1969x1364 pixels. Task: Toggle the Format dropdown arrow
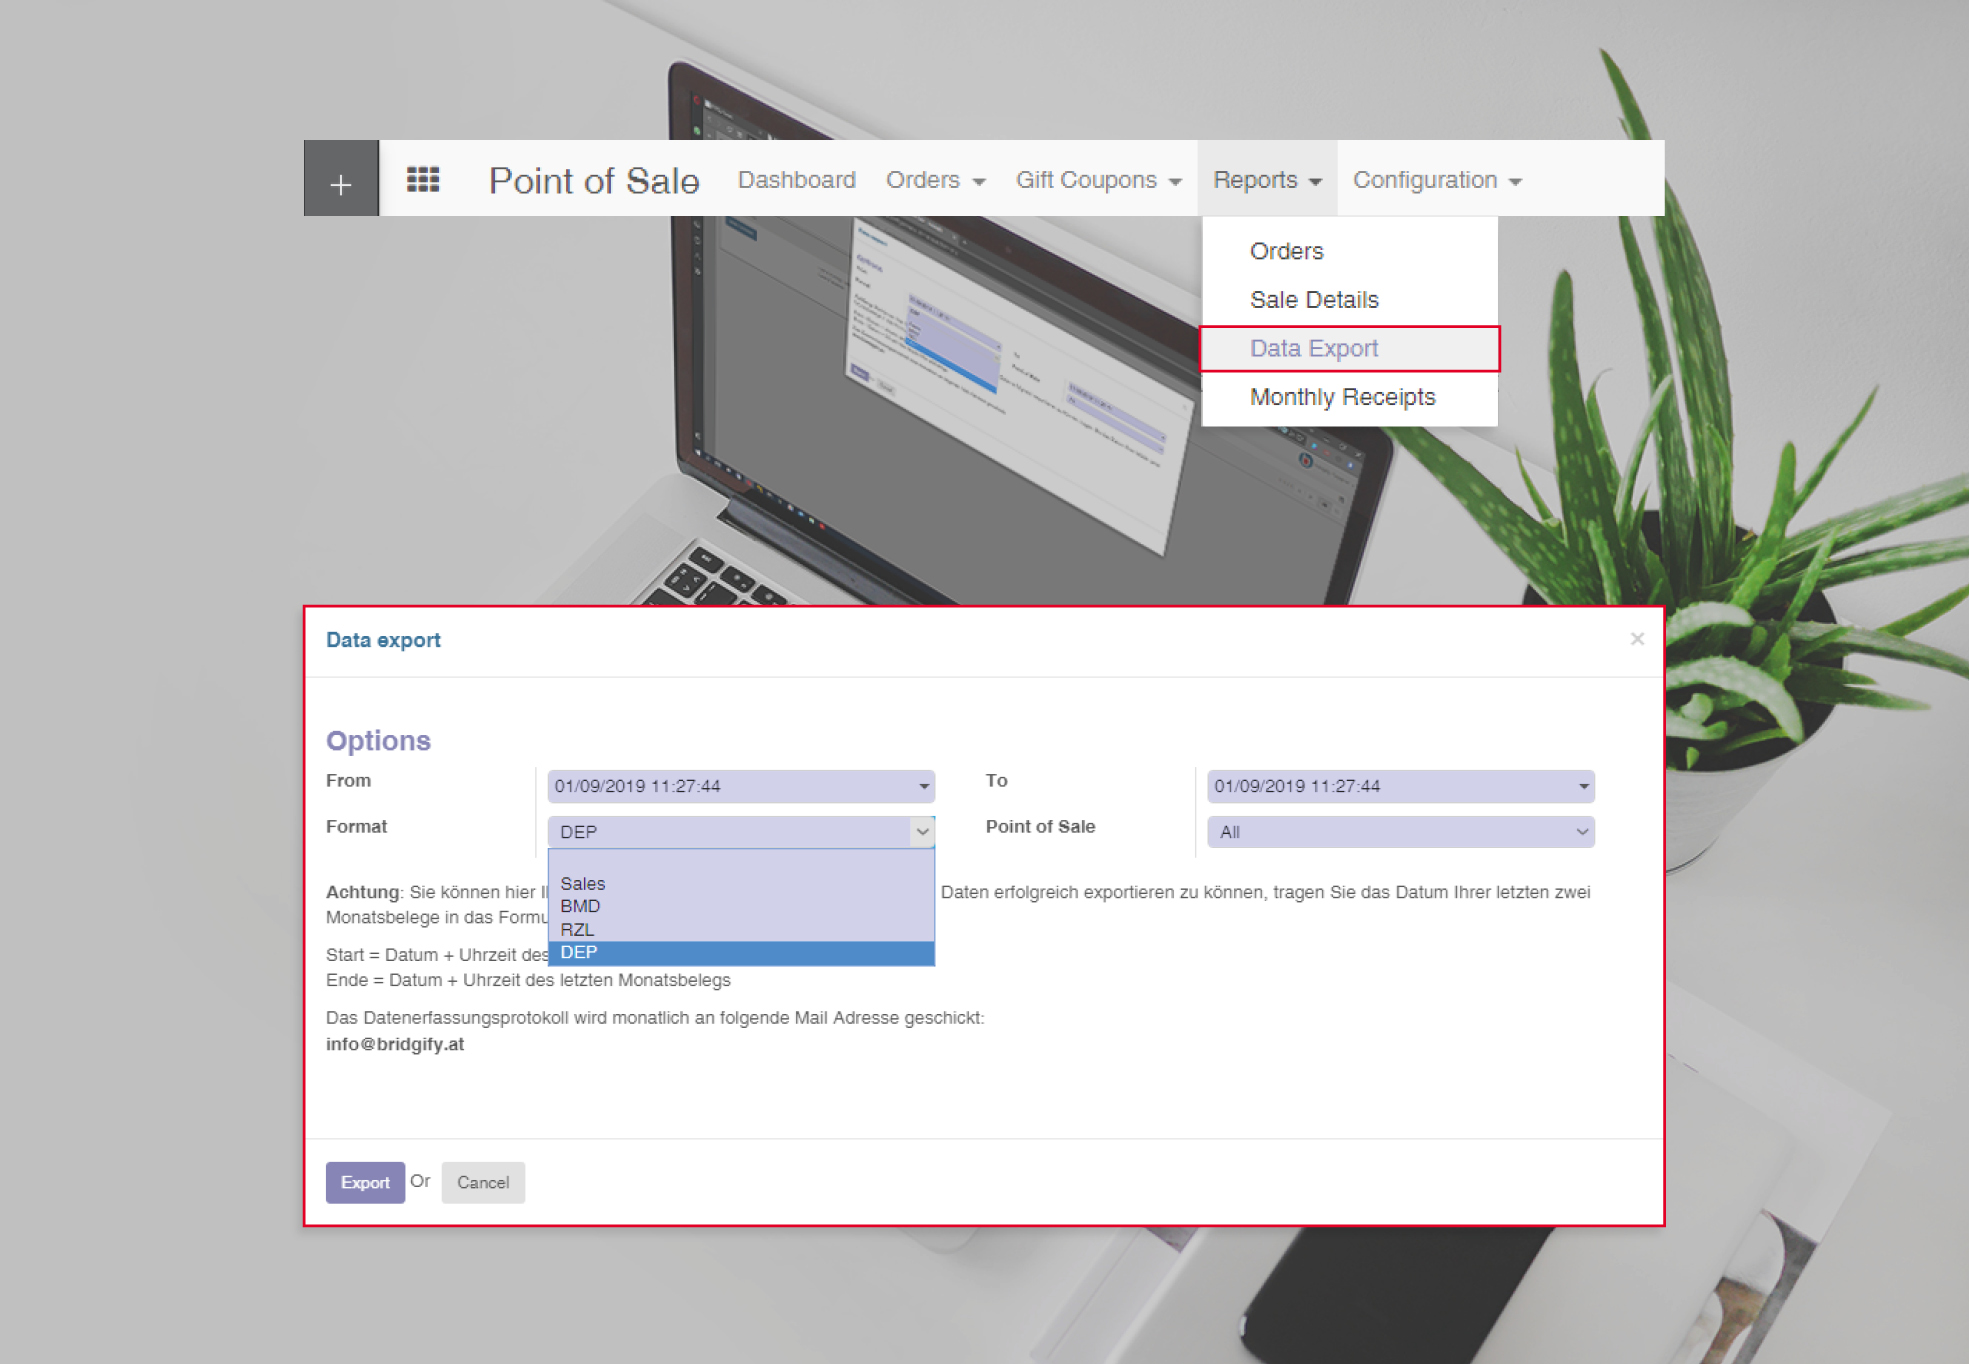tap(922, 832)
